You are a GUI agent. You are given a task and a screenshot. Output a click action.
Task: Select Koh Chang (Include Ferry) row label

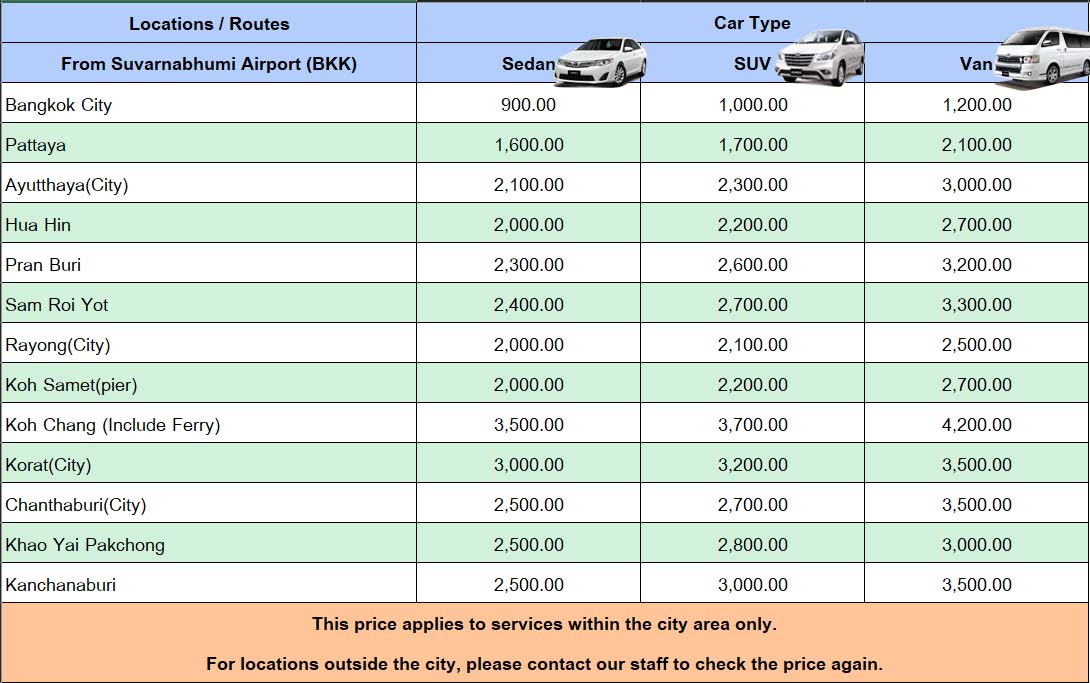[113, 425]
